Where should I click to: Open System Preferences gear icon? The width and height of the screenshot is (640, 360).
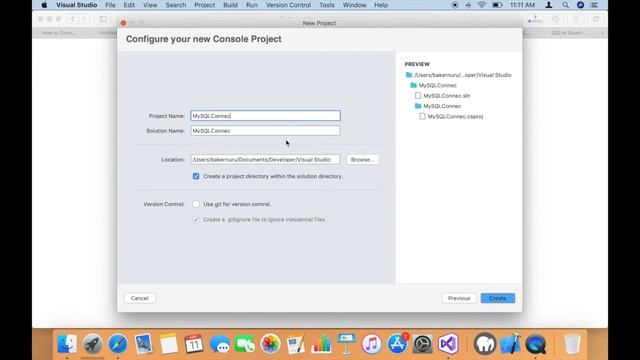pyautogui.click(x=422, y=344)
